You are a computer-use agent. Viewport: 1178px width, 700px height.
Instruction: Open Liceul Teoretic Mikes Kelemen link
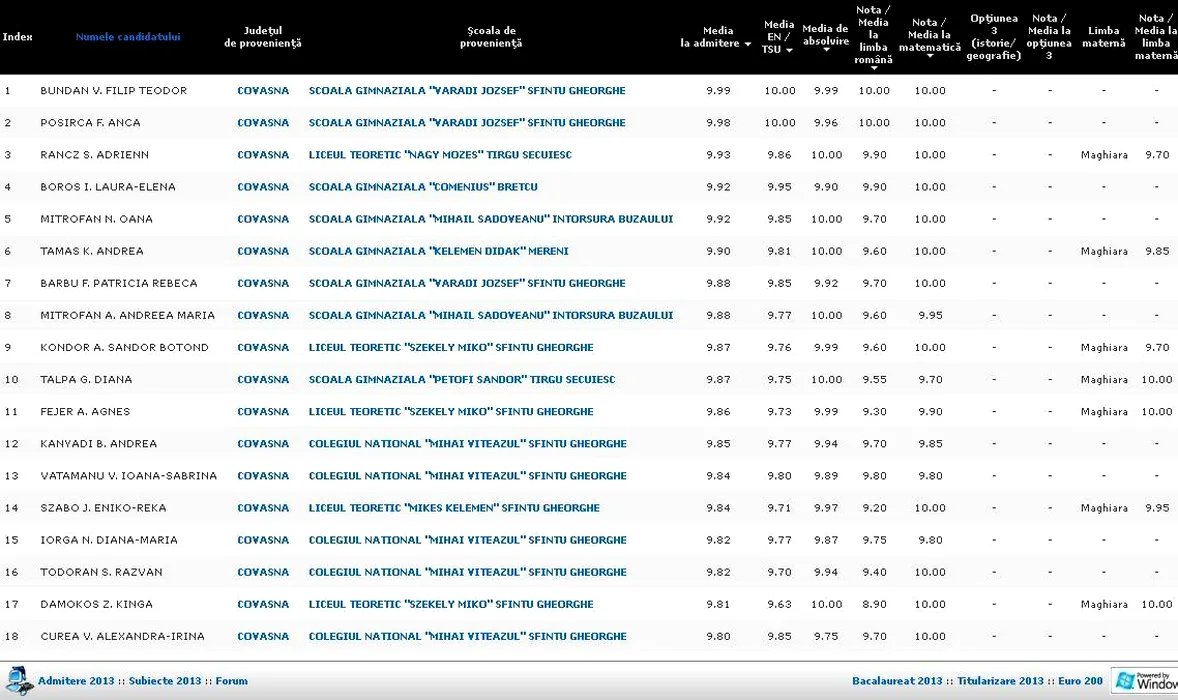click(454, 508)
